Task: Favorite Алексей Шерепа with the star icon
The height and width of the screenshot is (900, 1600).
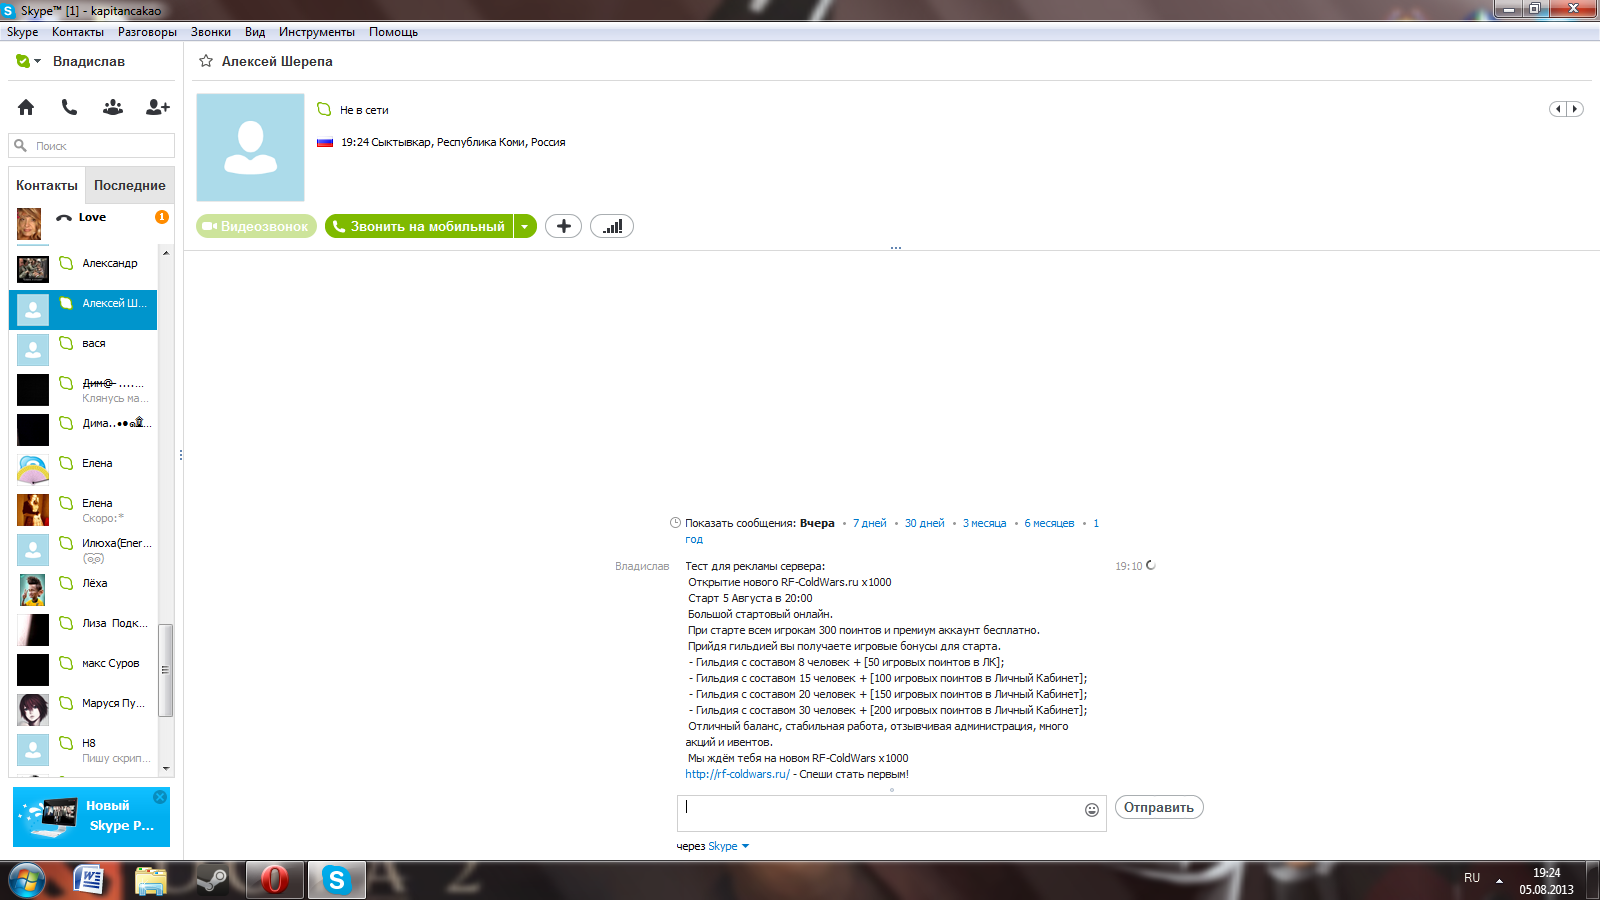Action: click(x=206, y=61)
